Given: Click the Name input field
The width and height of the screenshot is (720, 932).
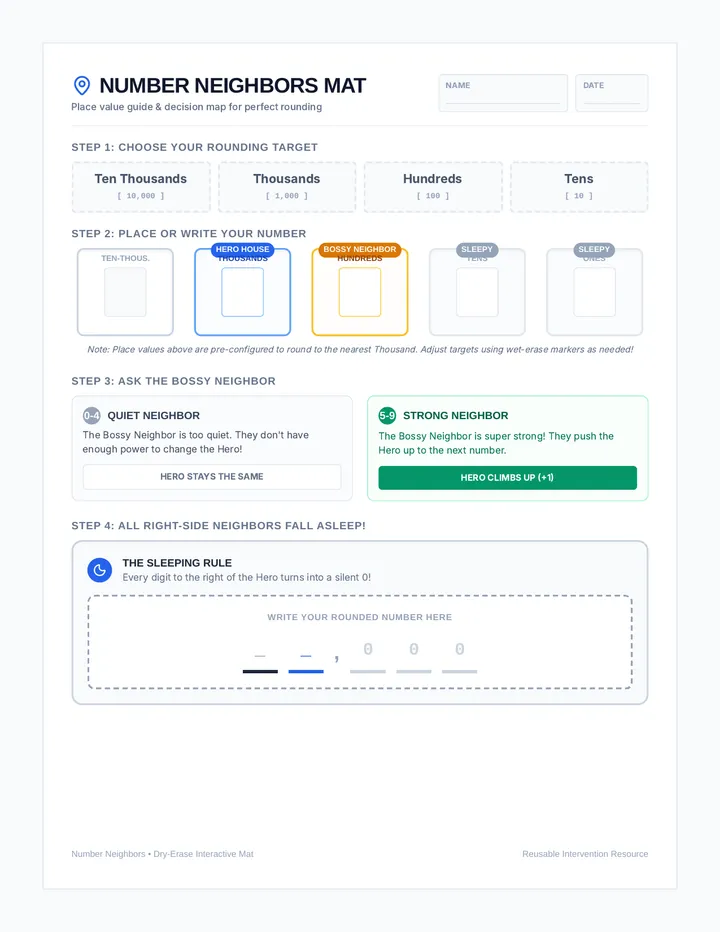Looking at the screenshot, I should coord(503,93).
